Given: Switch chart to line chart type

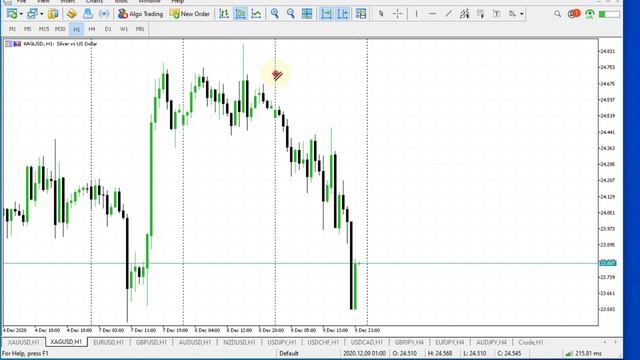Looking at the screenshot, I should point(256,14).
